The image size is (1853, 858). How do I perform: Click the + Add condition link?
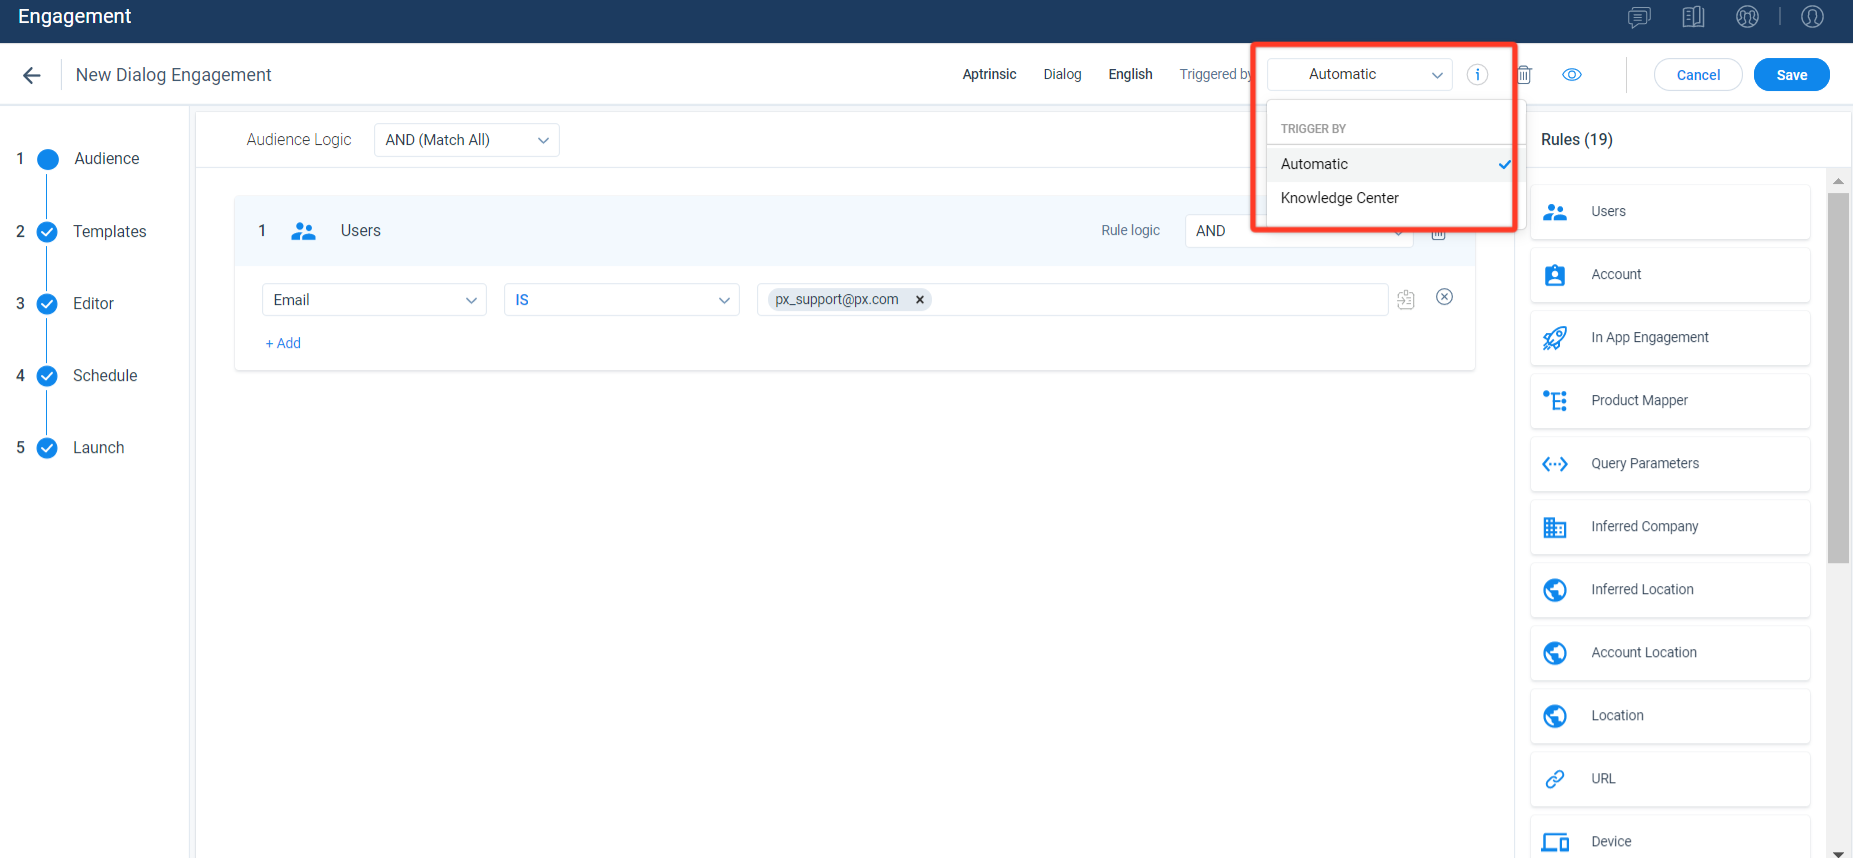point(283,343)
